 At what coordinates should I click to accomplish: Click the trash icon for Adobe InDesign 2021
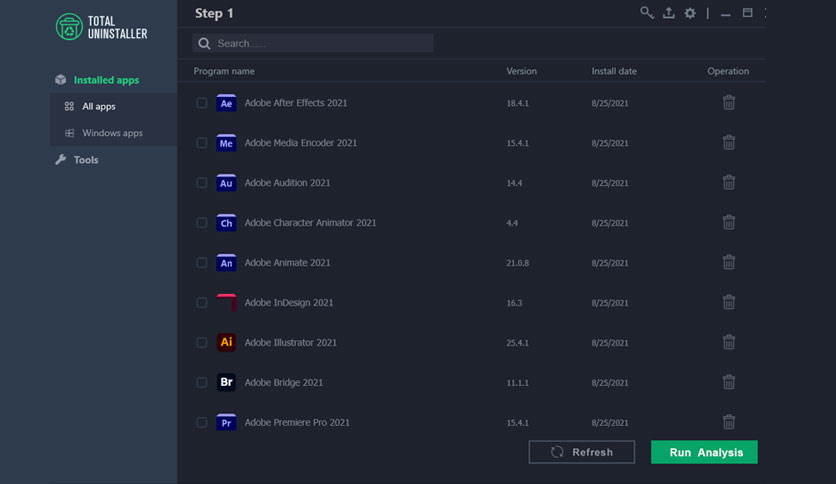(729, 302)
